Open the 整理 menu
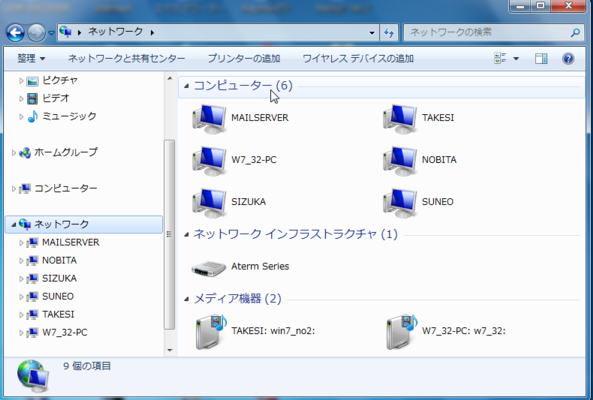 (x=31, y=59)
